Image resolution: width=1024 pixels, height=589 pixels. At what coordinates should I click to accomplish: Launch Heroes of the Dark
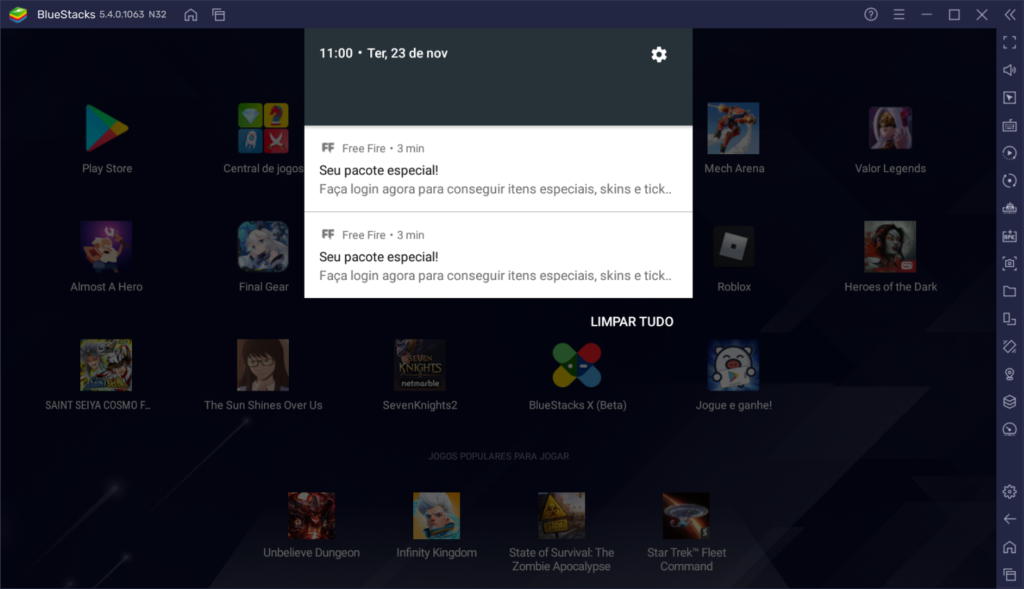pos(890,247)
